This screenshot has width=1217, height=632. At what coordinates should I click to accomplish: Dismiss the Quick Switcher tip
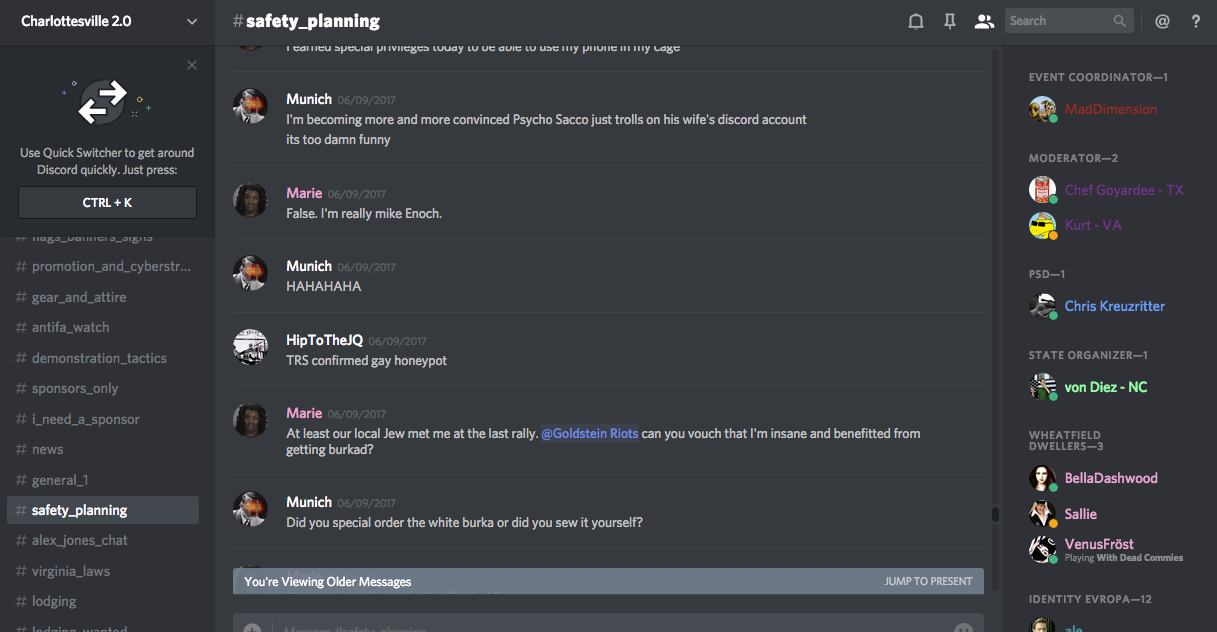click(192, 65)
